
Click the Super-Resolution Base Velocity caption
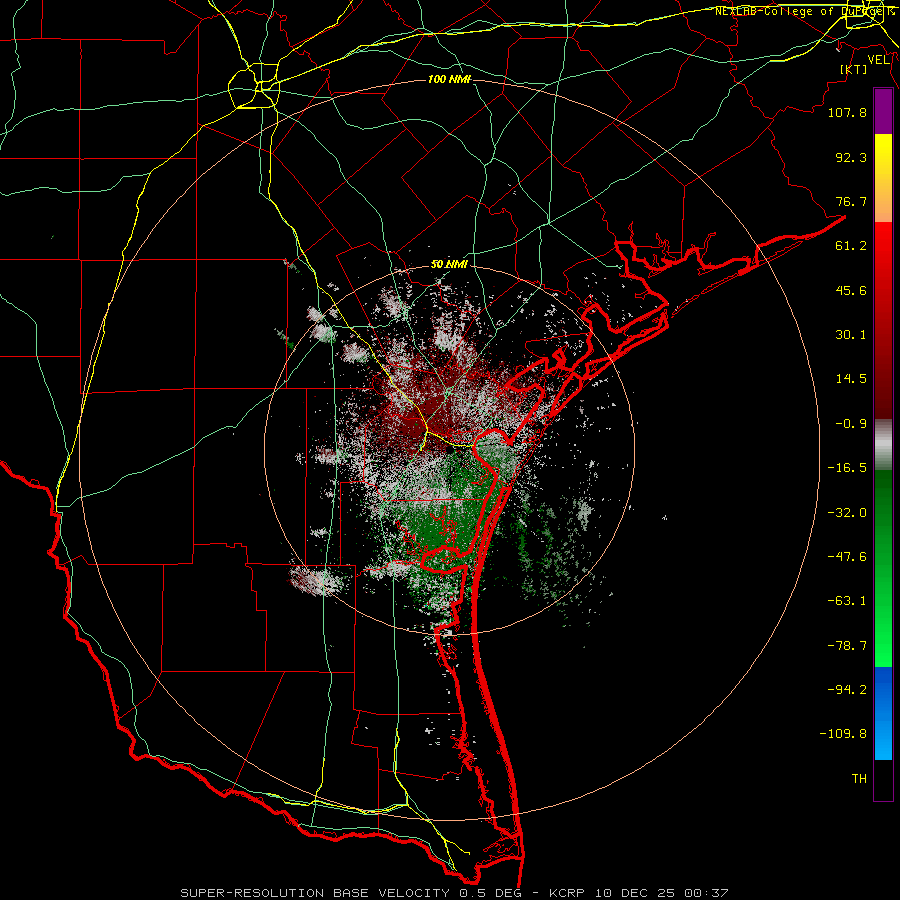click(455, 893)
